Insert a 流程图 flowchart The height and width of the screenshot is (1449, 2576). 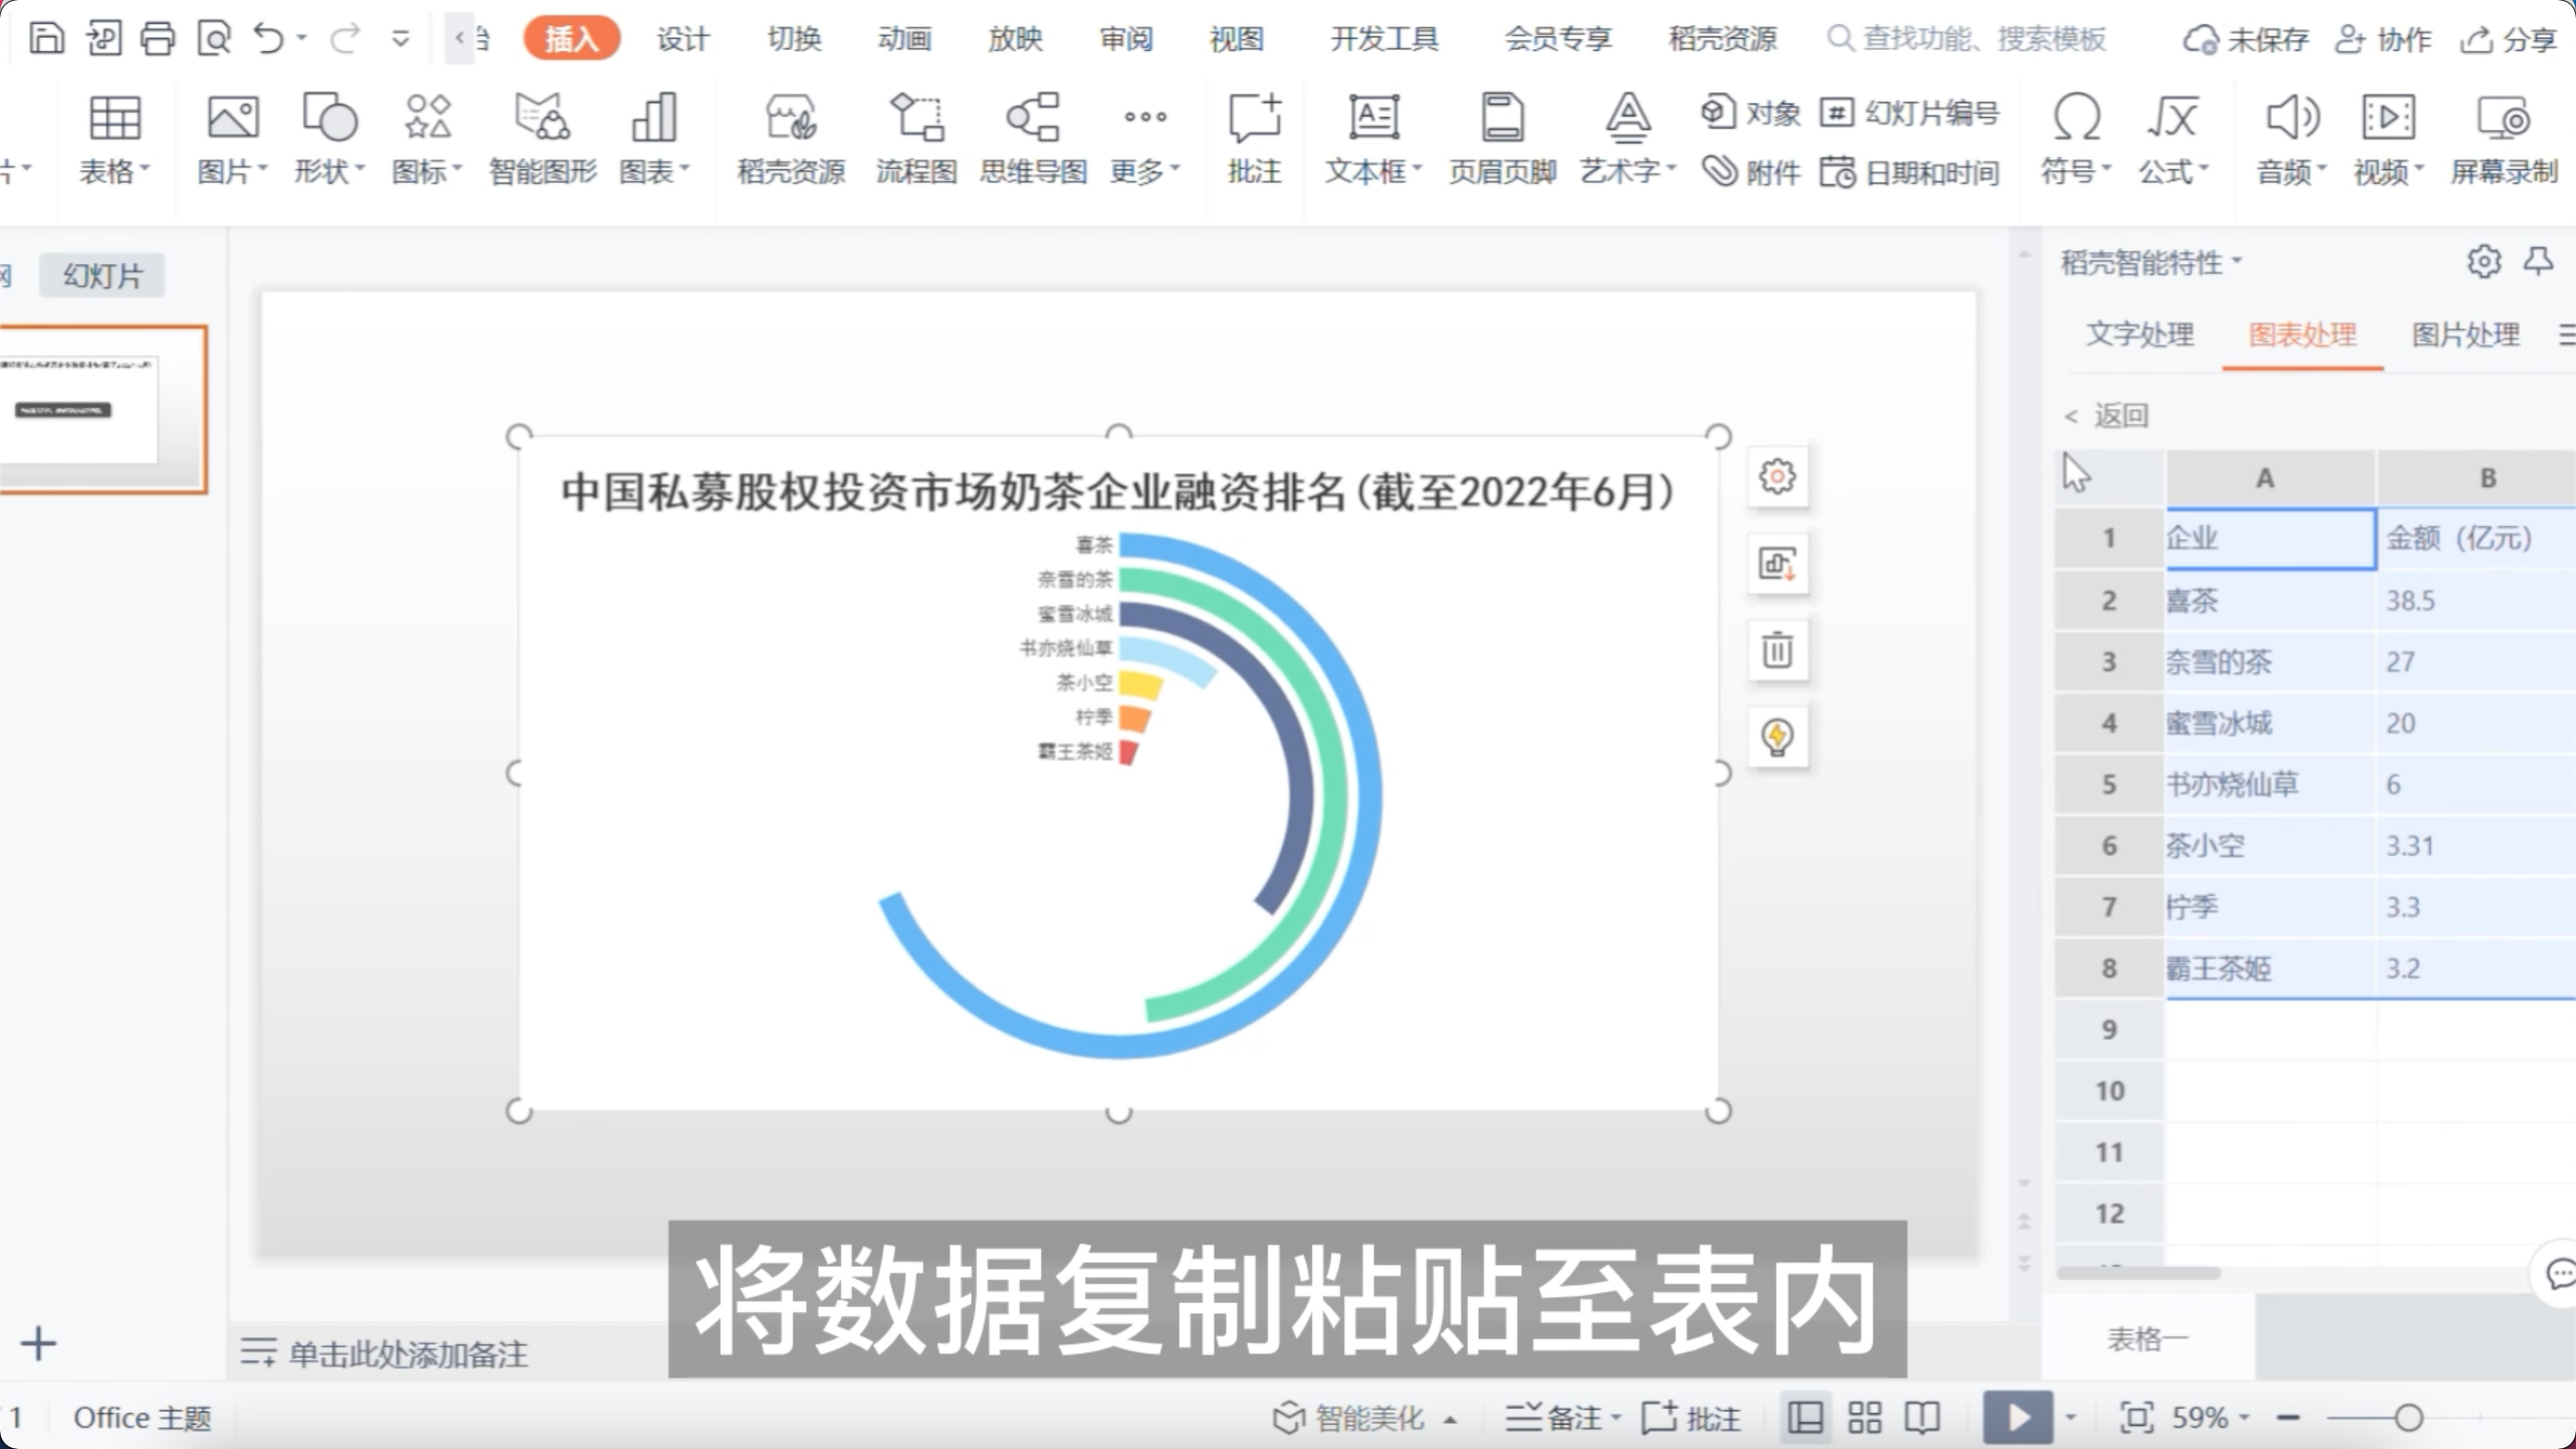(916, 139)
